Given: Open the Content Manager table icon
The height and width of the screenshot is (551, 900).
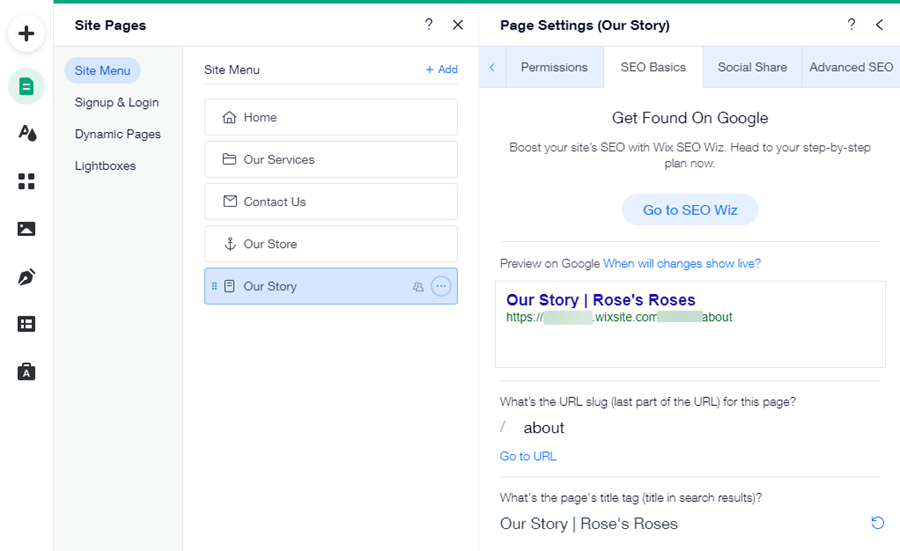Looking at the screenshot, I should (x=27, y=324).
